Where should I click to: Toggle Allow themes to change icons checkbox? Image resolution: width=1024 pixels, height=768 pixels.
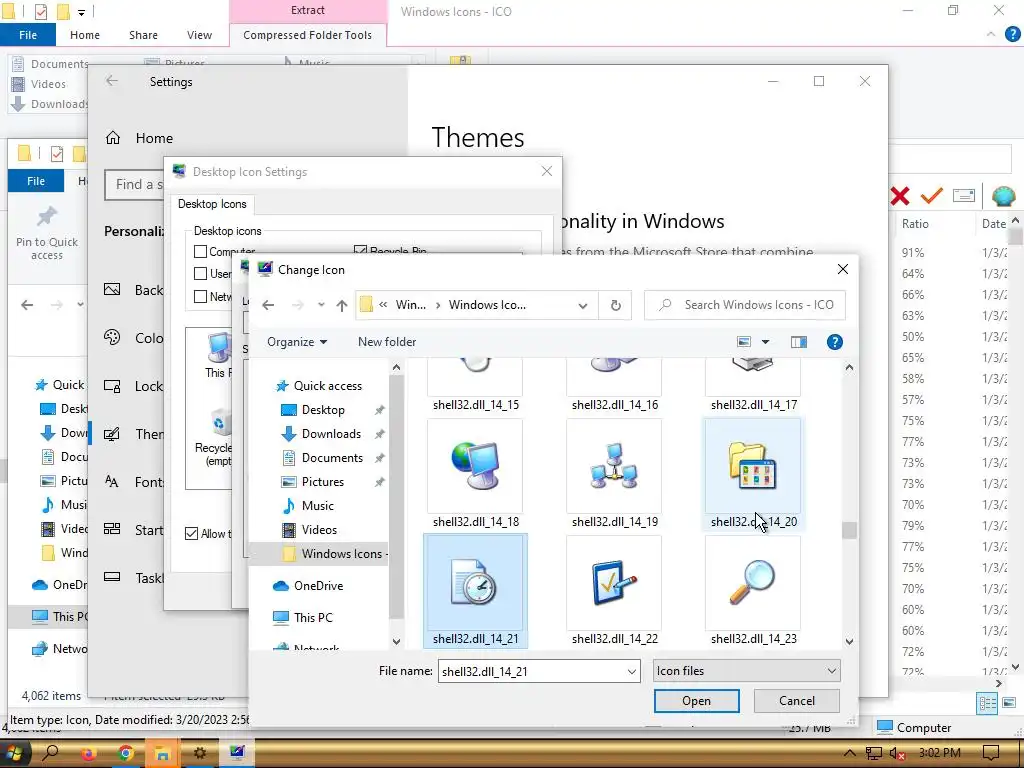tap(191, 534)
